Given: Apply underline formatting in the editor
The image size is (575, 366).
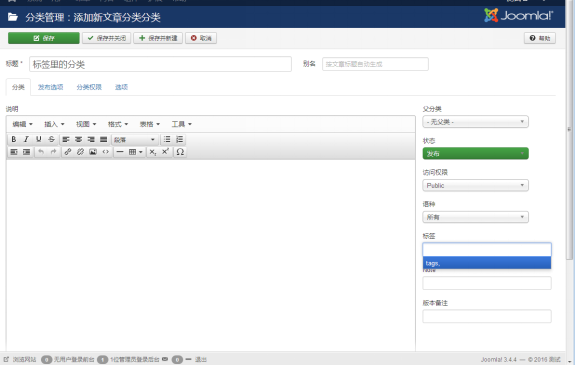Looking at the screenshot, I should [x=39, y=139].
